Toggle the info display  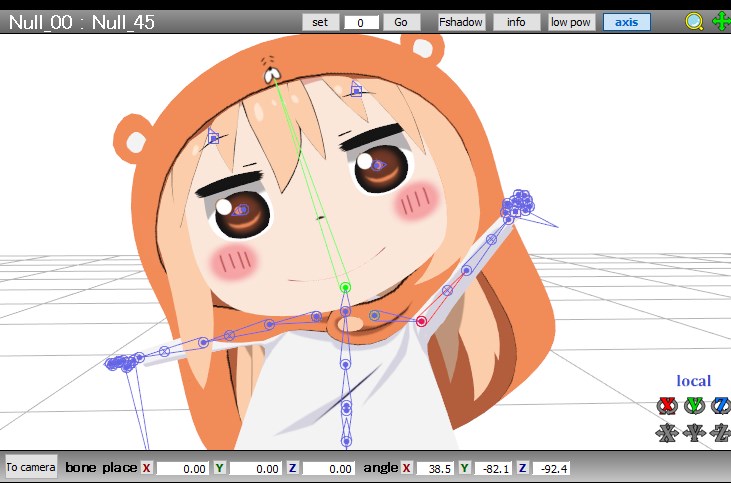pyautogui.click(x=516, y=22)
